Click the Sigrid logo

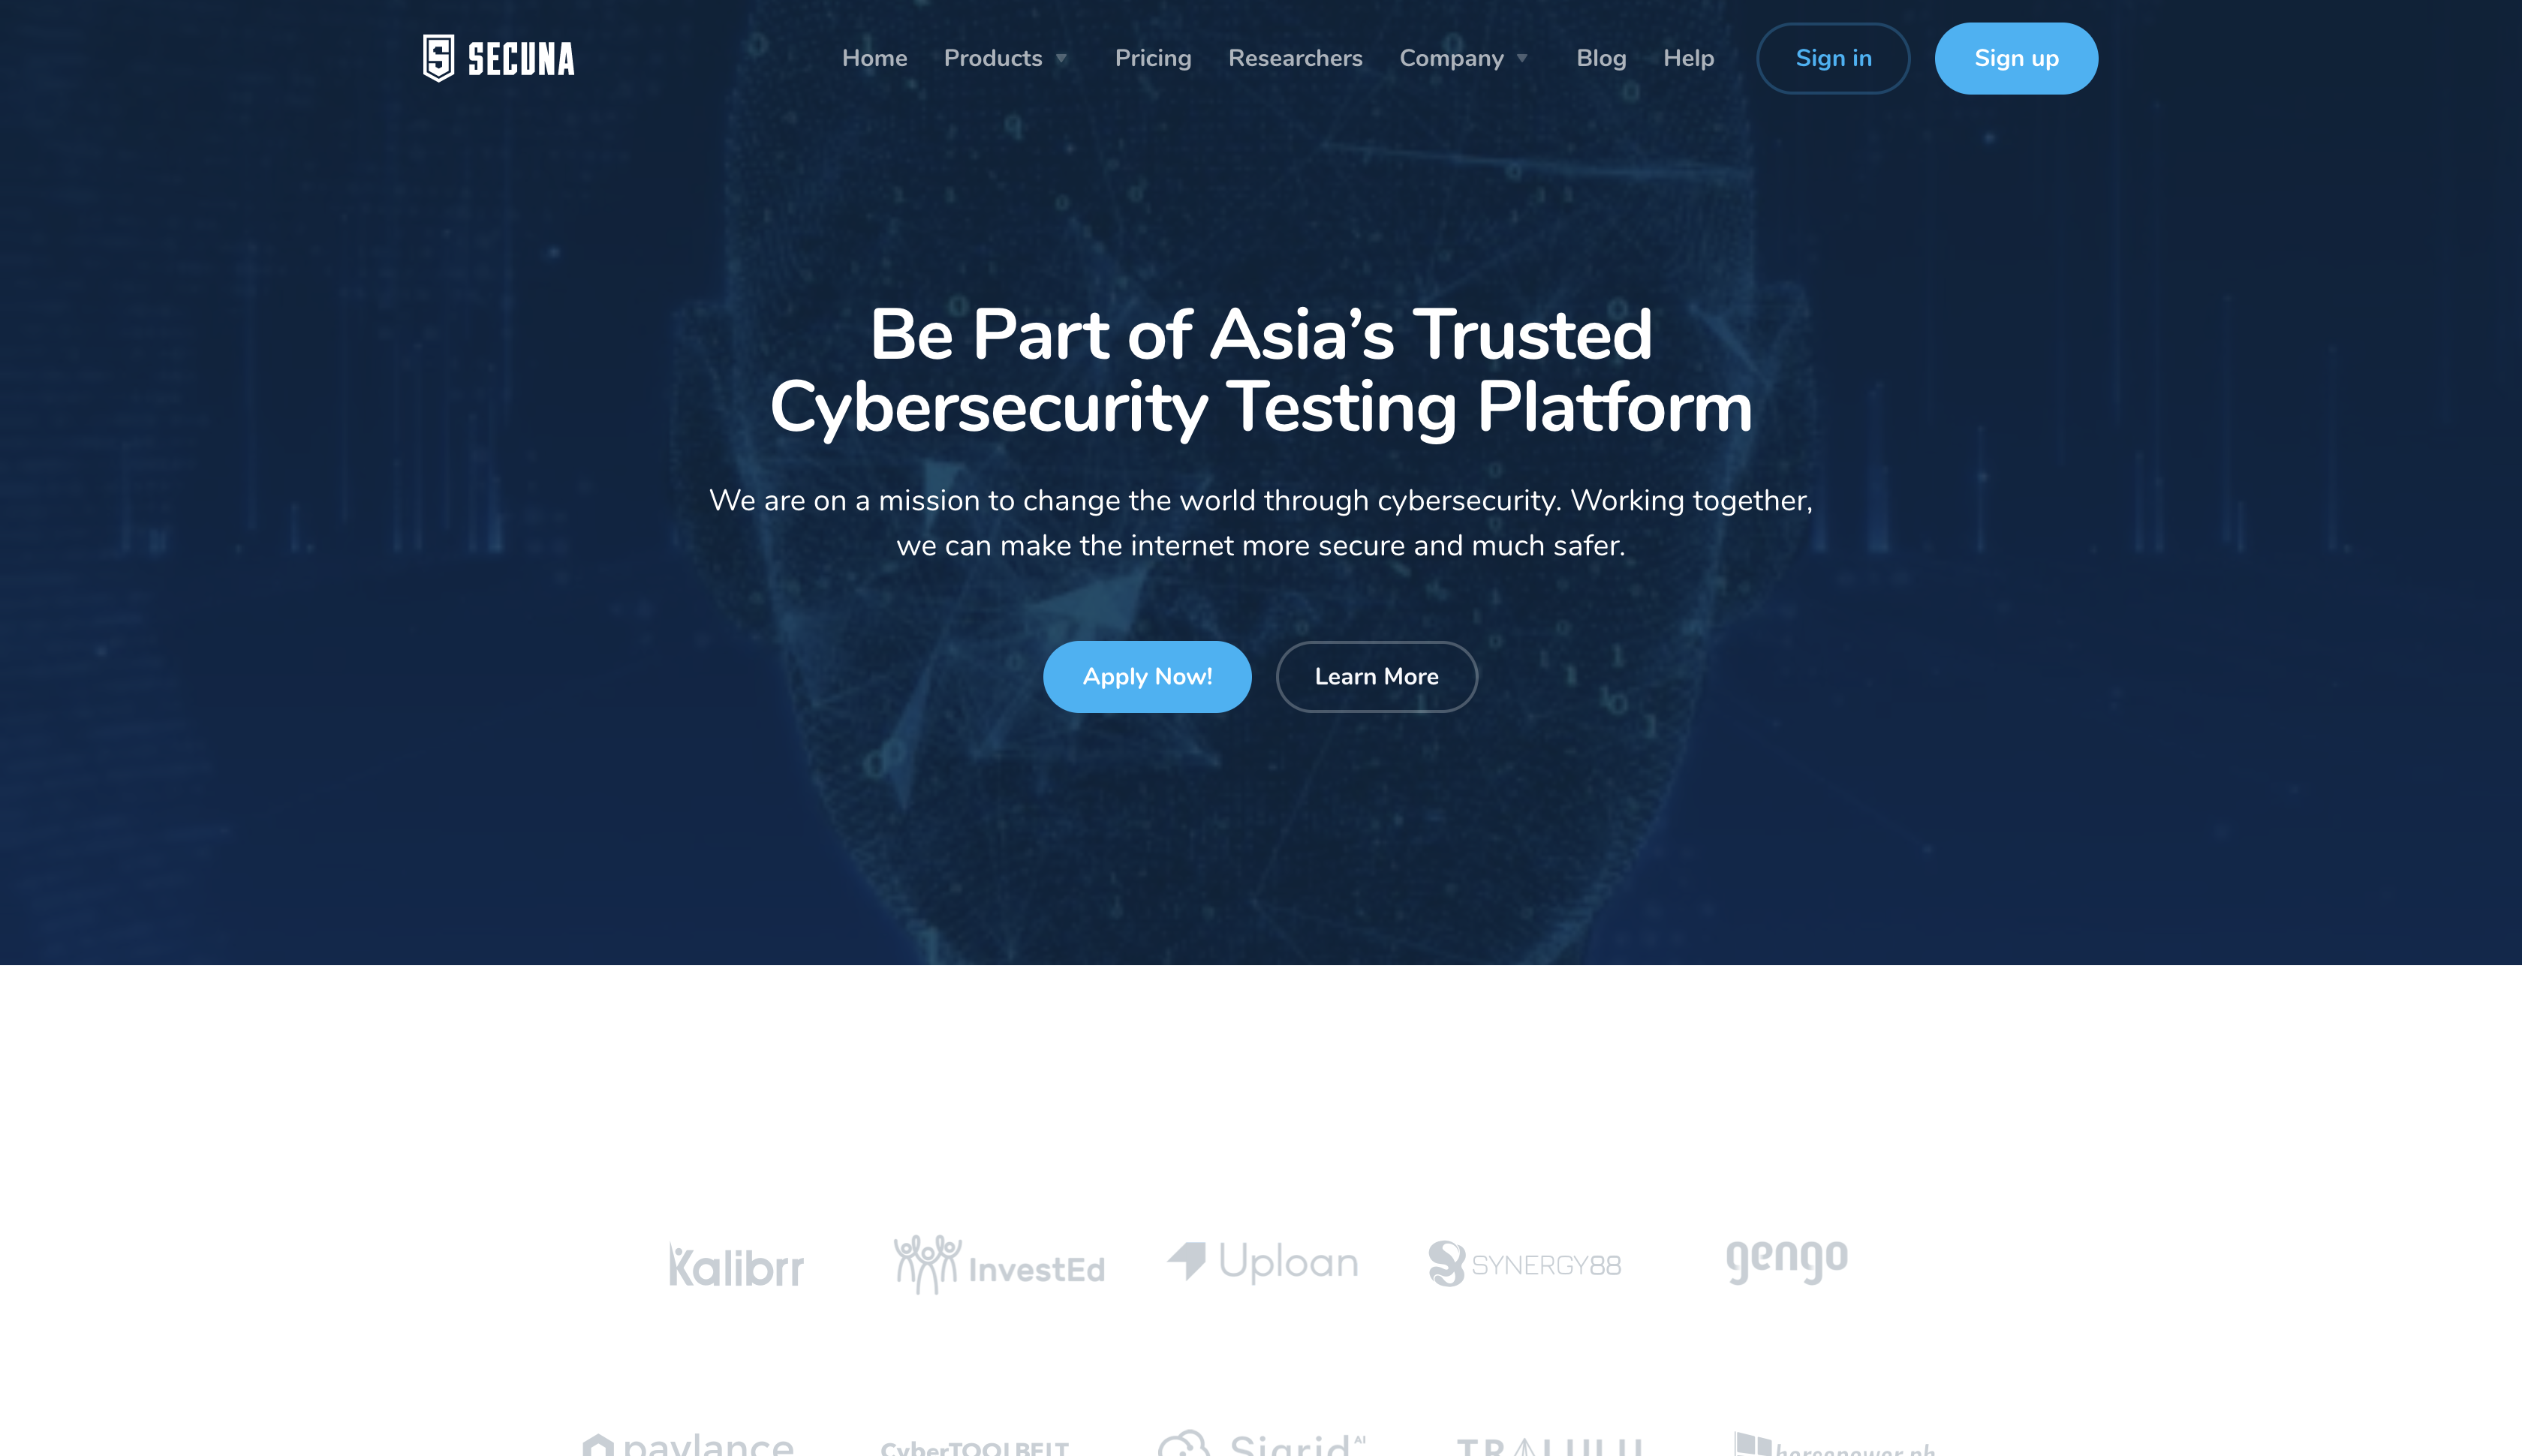click(1262, 1443)
